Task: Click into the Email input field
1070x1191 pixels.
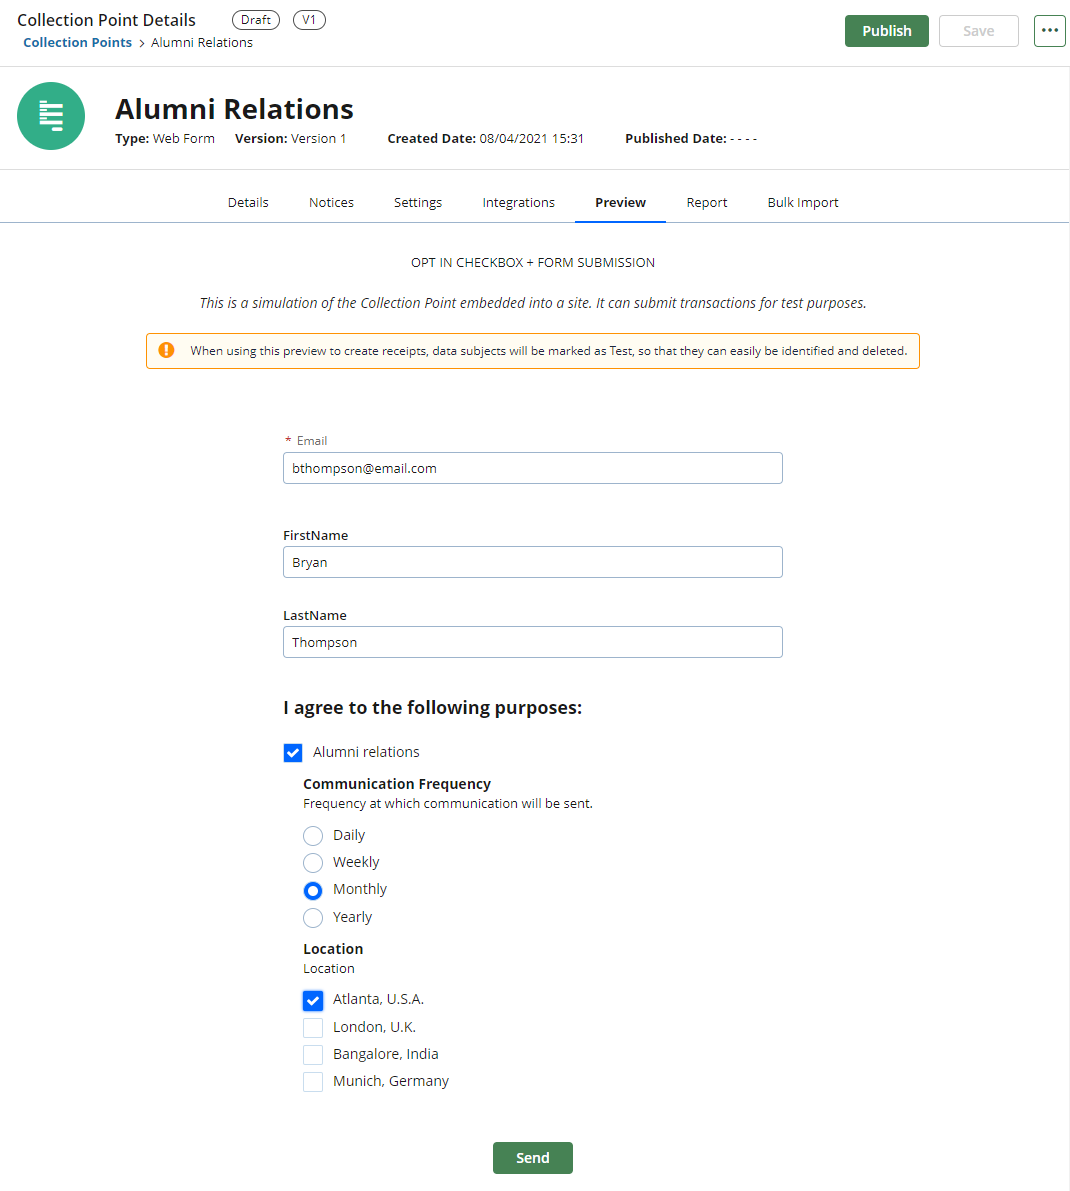Action: coord(532,468)
